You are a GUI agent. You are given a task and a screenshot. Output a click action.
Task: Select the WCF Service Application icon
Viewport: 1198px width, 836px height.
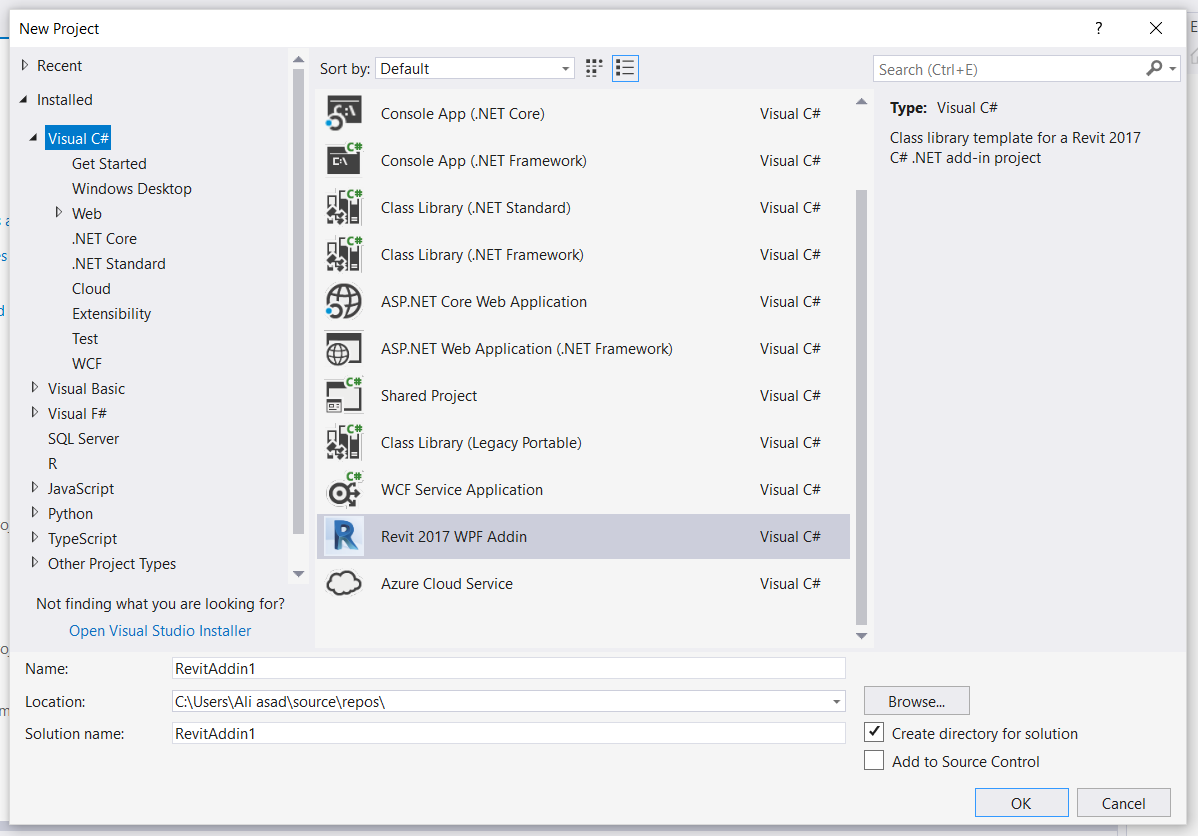pos(344,489)
